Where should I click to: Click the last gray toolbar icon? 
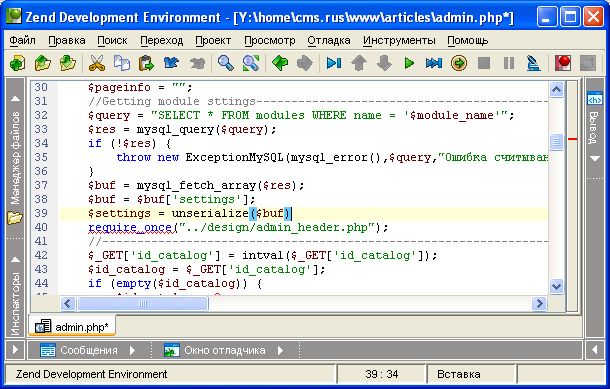(x=587, y=63)
